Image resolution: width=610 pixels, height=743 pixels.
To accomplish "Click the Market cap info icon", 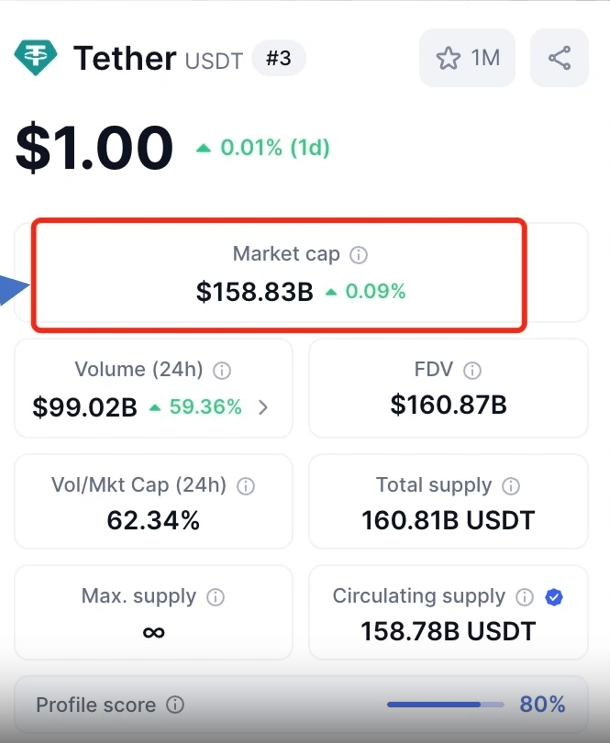I will click(359, 255).
